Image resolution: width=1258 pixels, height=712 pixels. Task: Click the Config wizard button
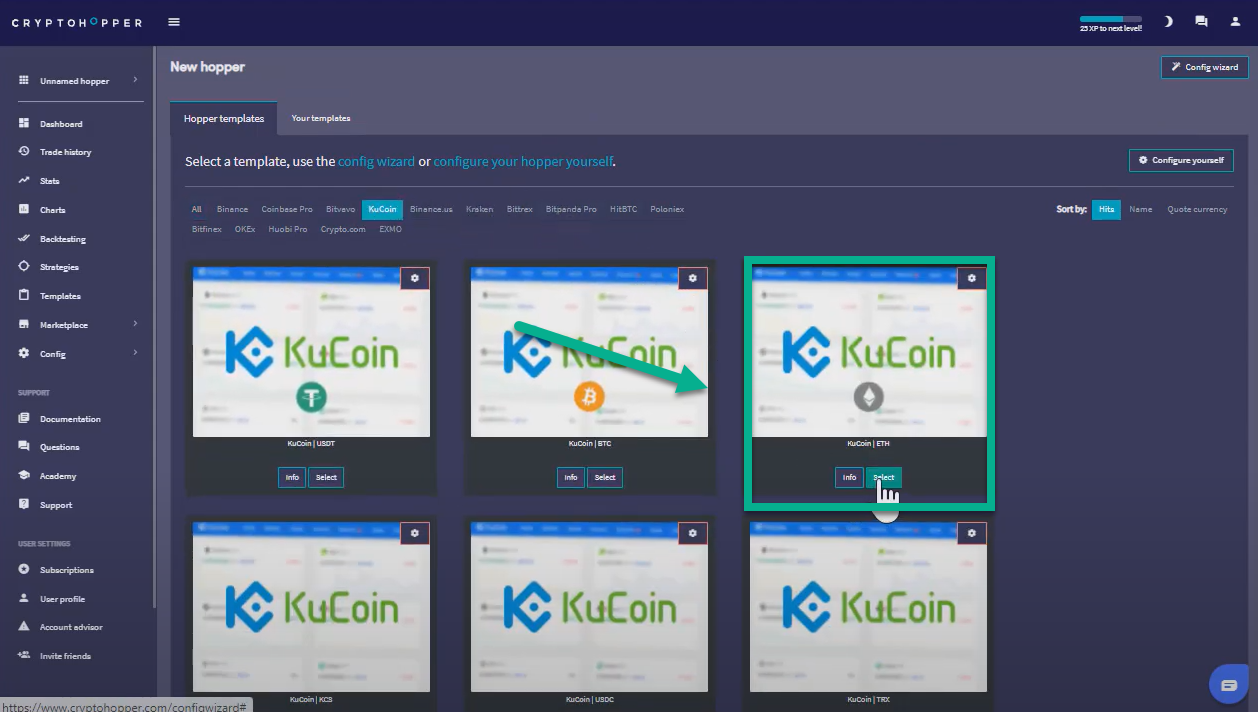(x=1204, y=67)
